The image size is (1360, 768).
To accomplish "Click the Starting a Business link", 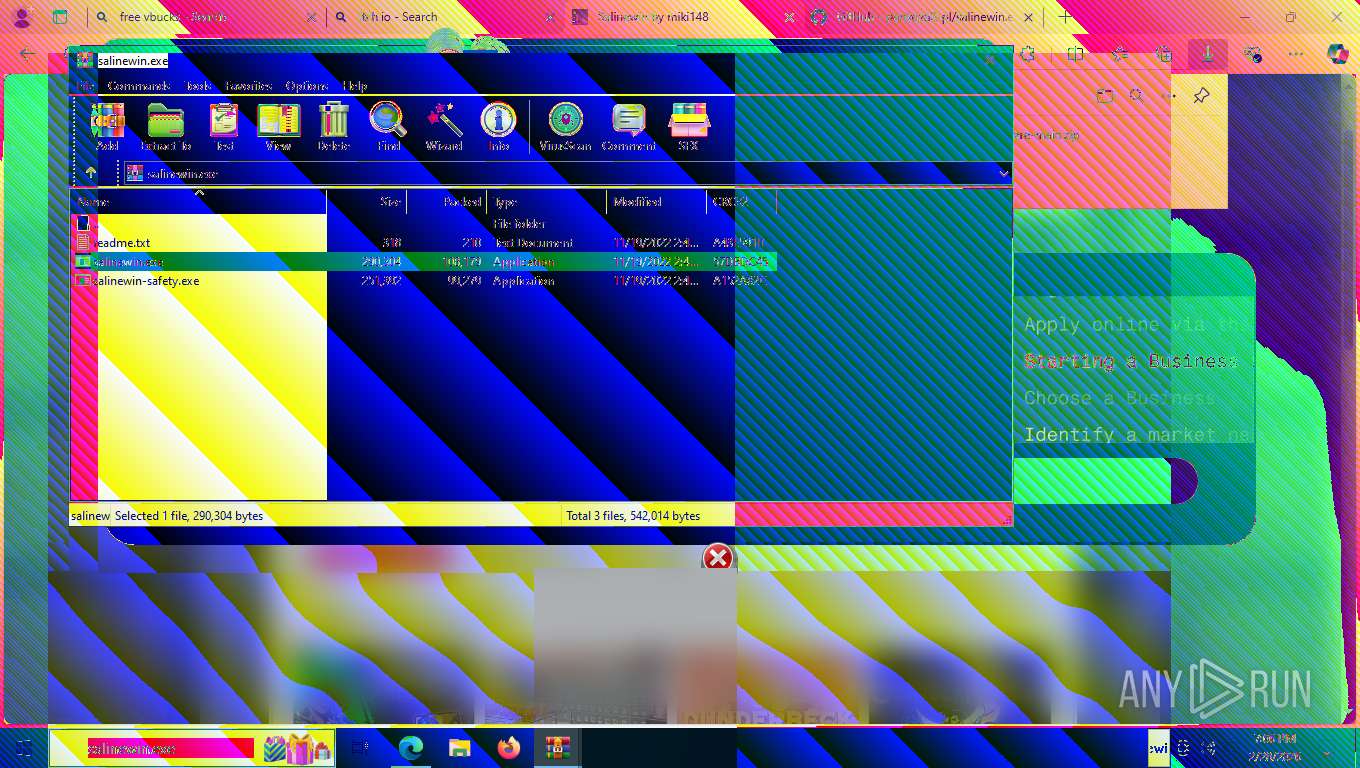I will point(1131,361).
